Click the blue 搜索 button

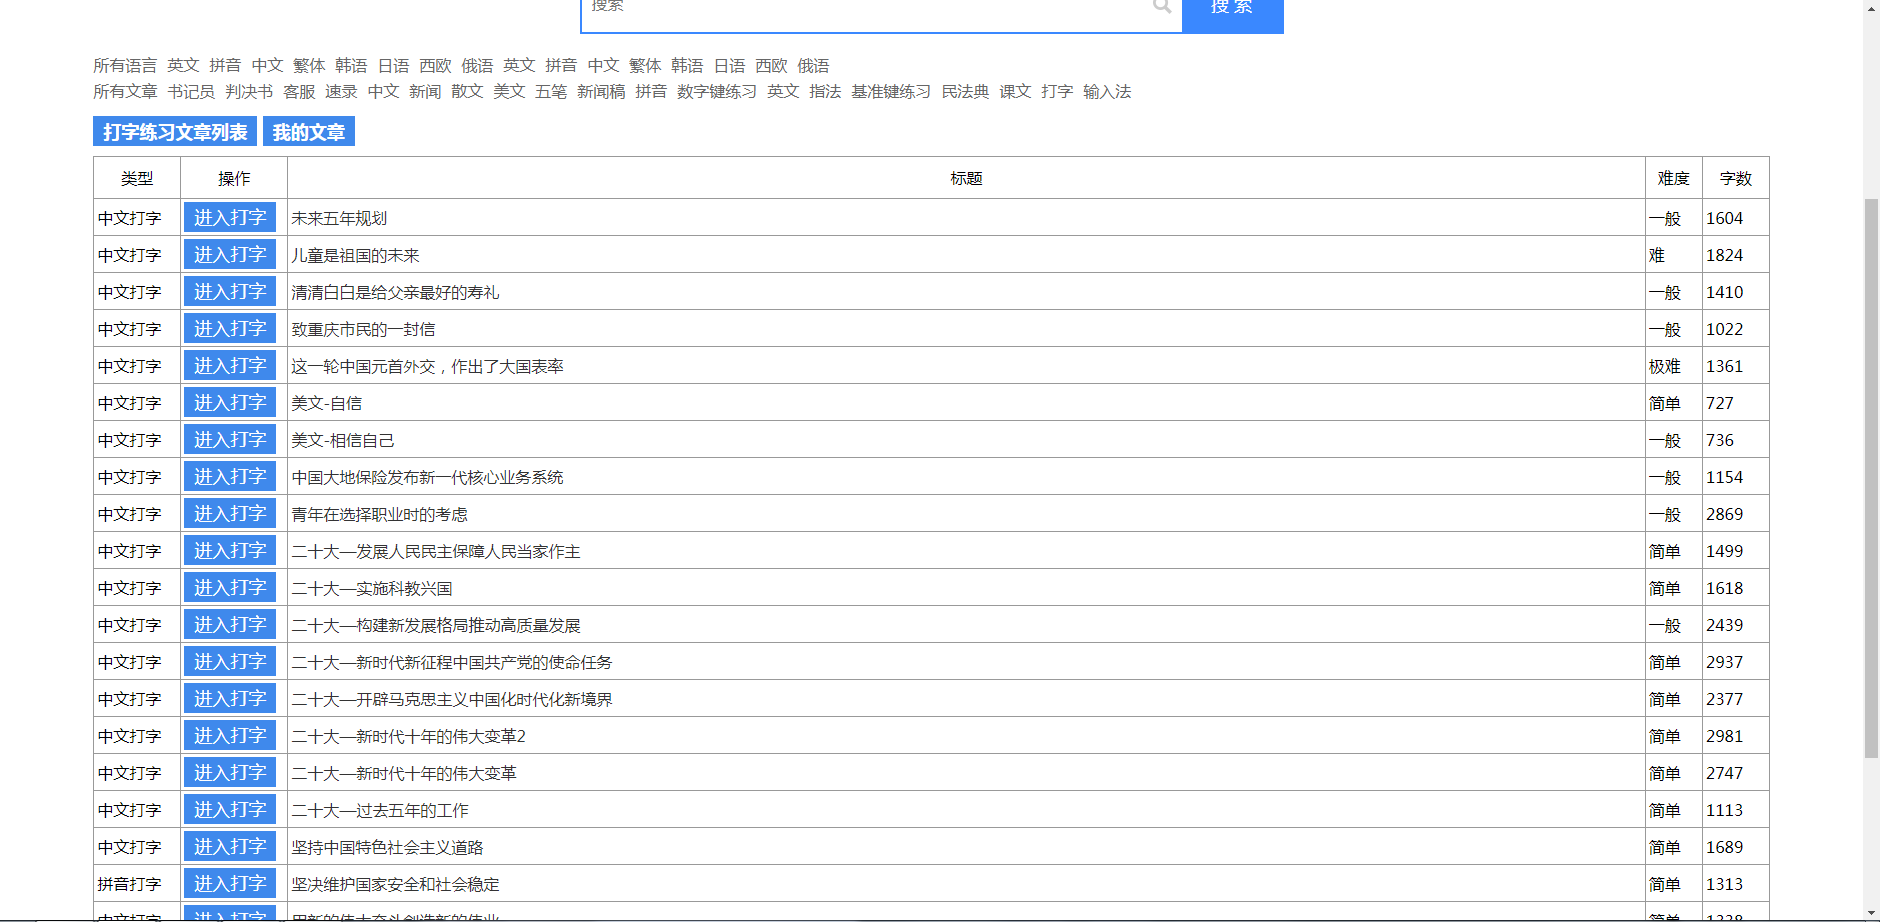[1232, 14]
